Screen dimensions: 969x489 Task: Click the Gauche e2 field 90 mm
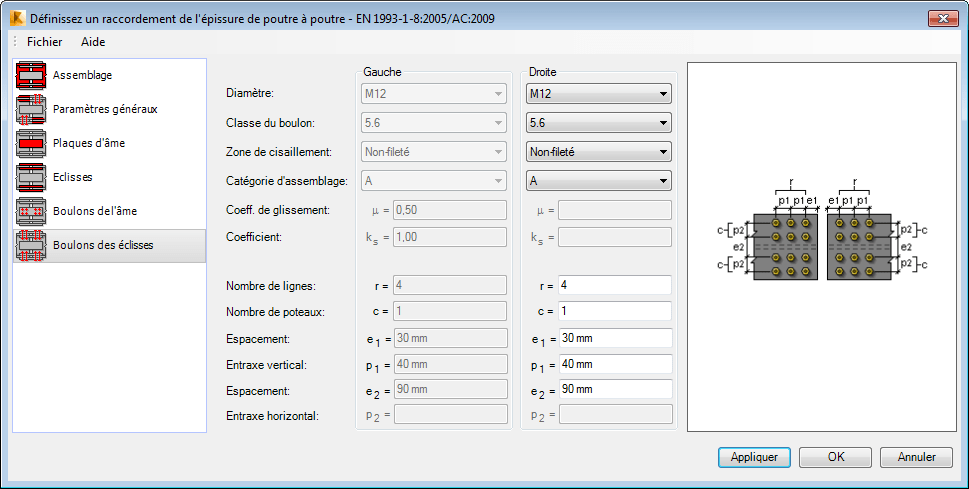tap(450, 389)
